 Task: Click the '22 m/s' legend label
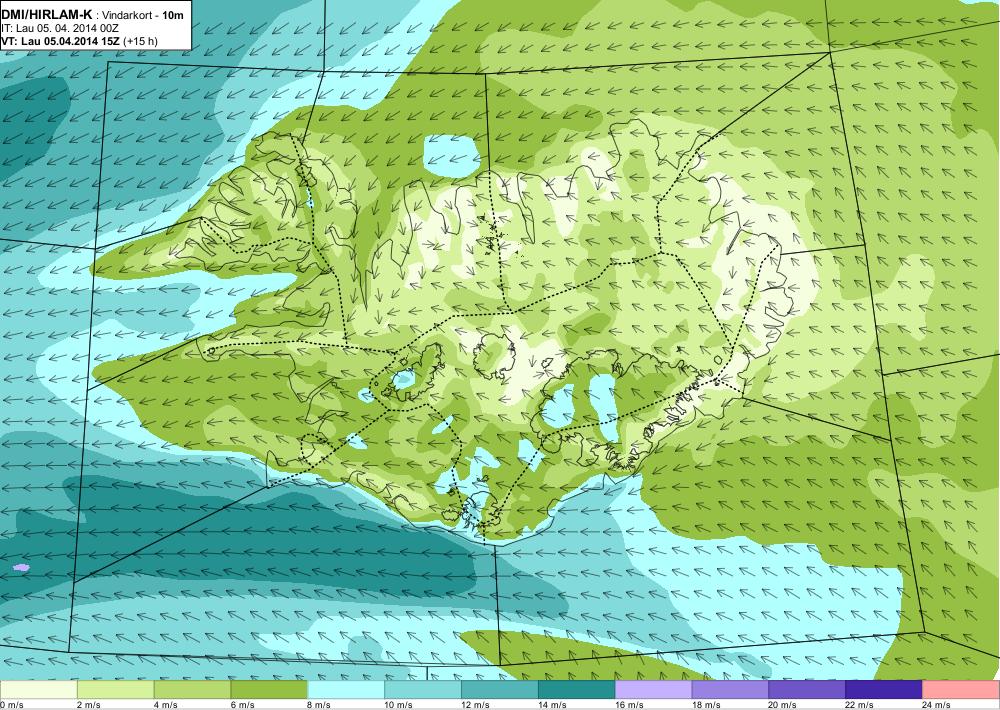[x=859, y=705]
